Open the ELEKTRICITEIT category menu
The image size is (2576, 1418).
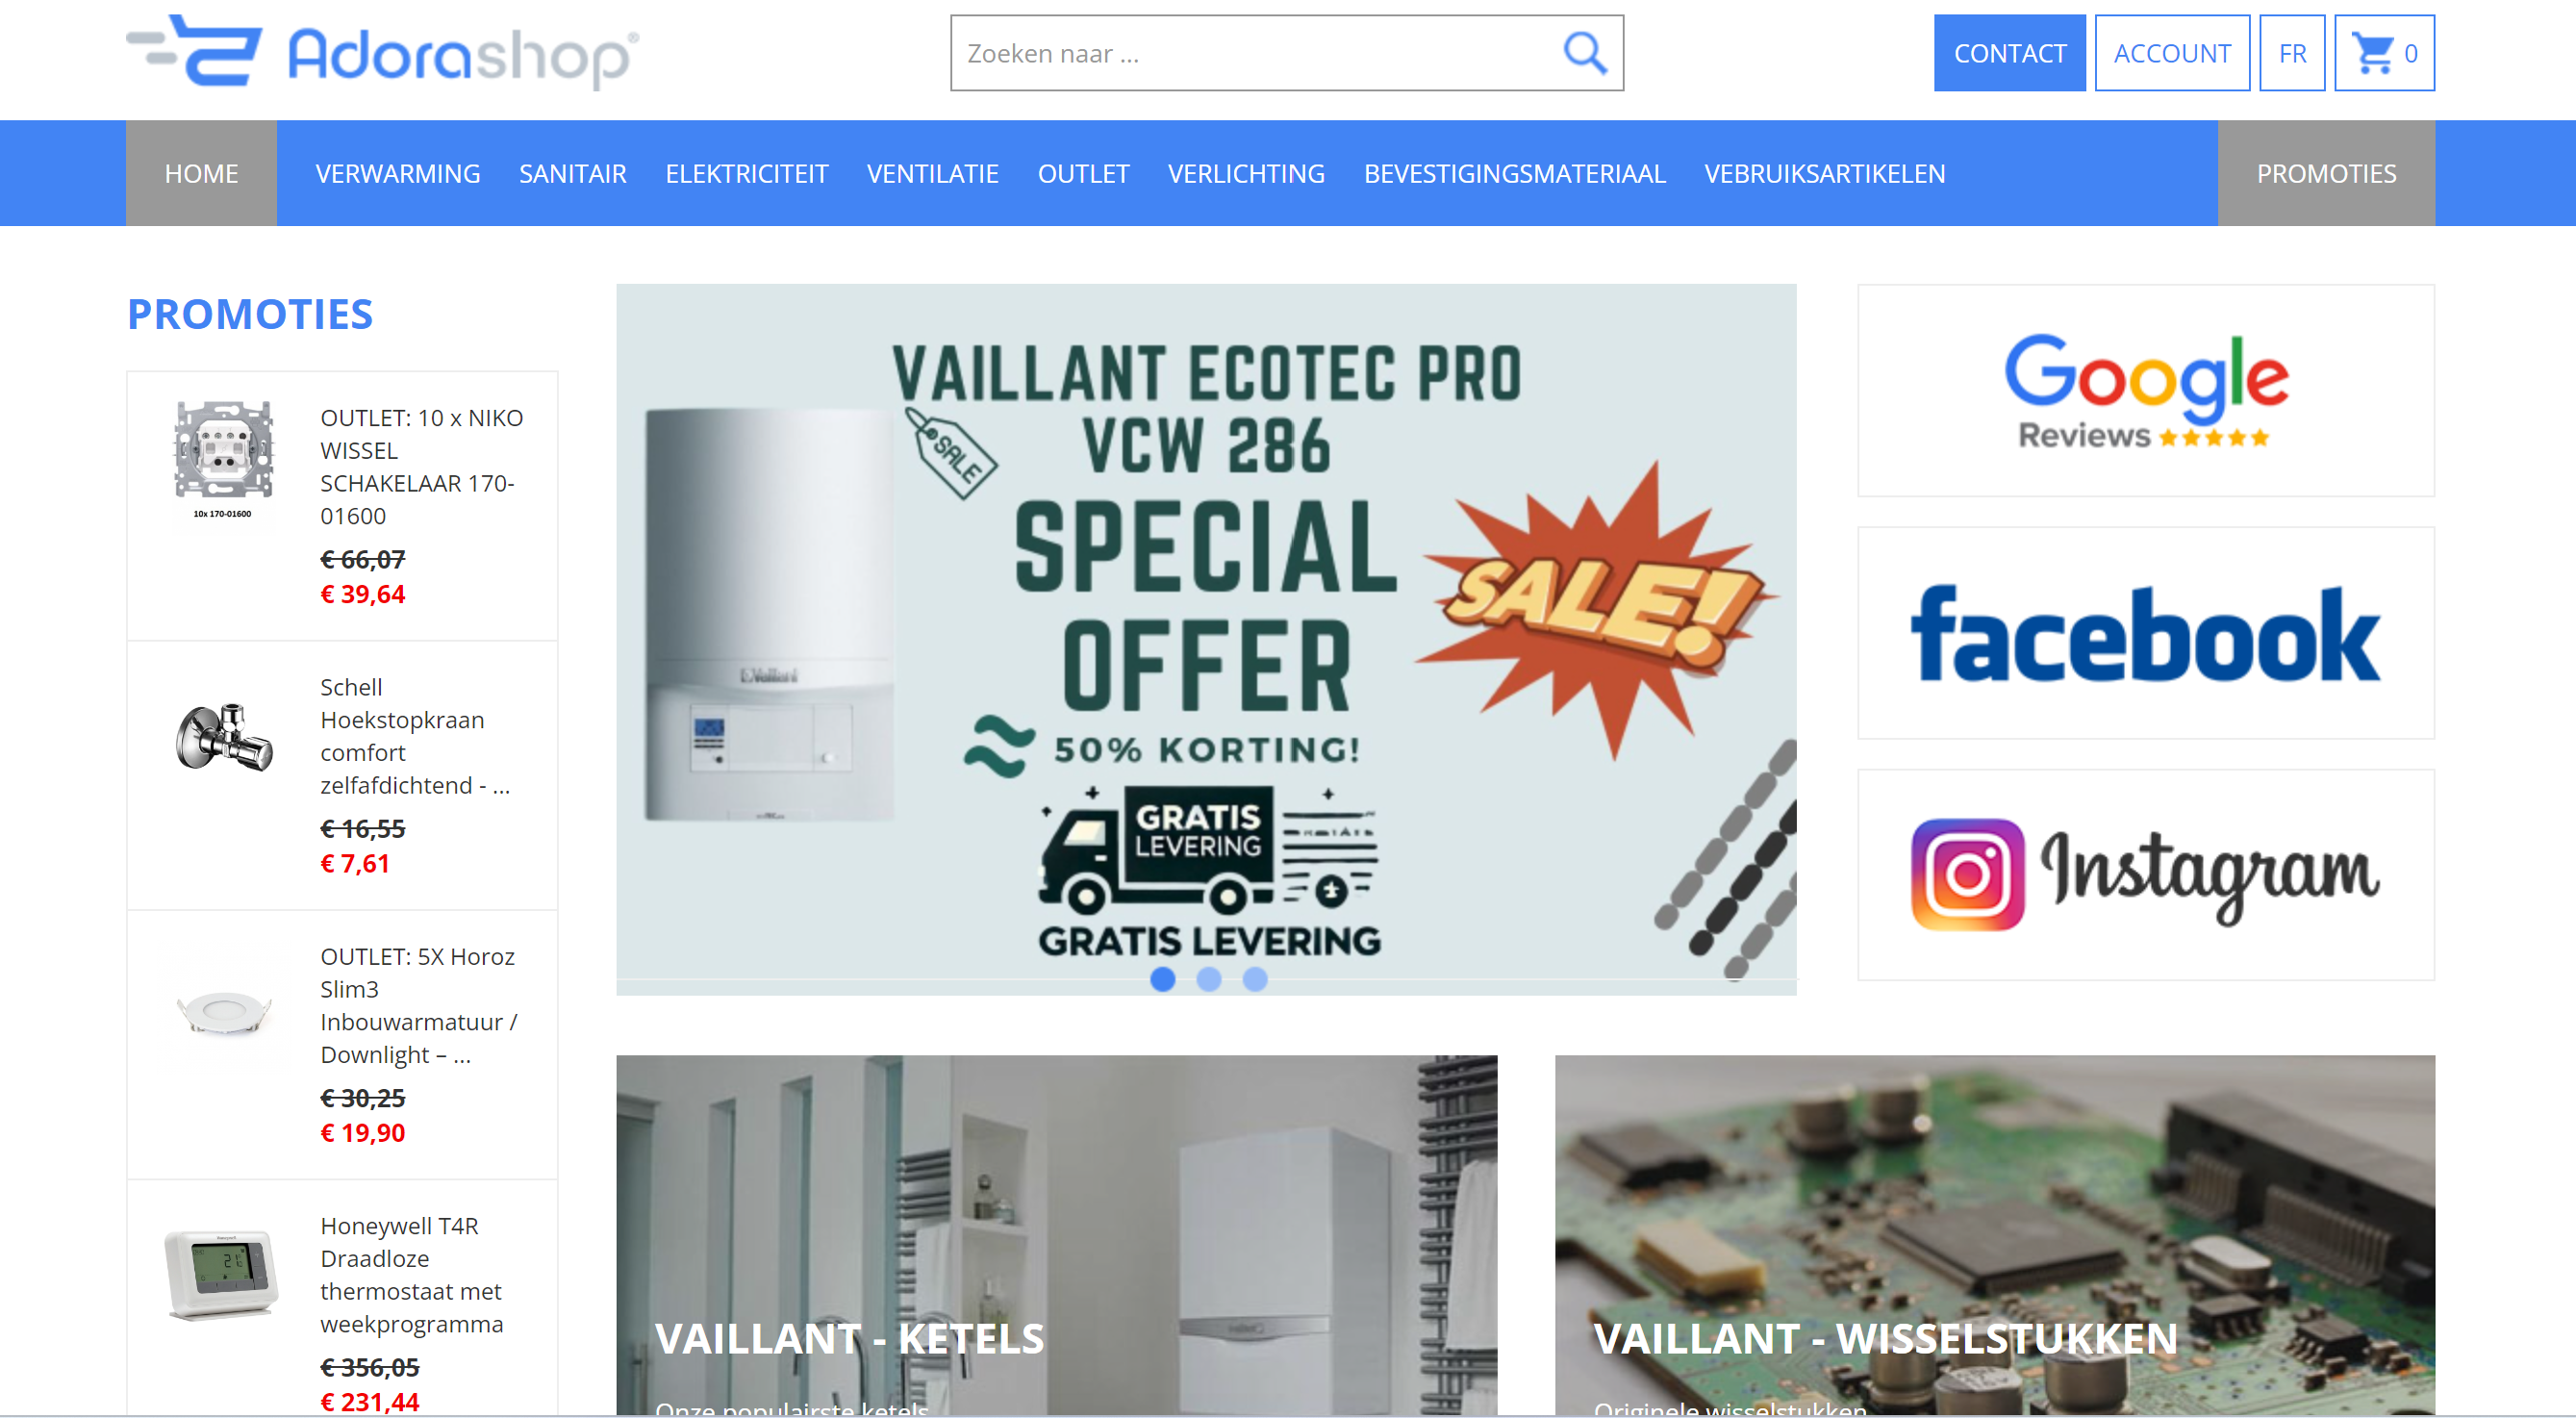point(747,173)
